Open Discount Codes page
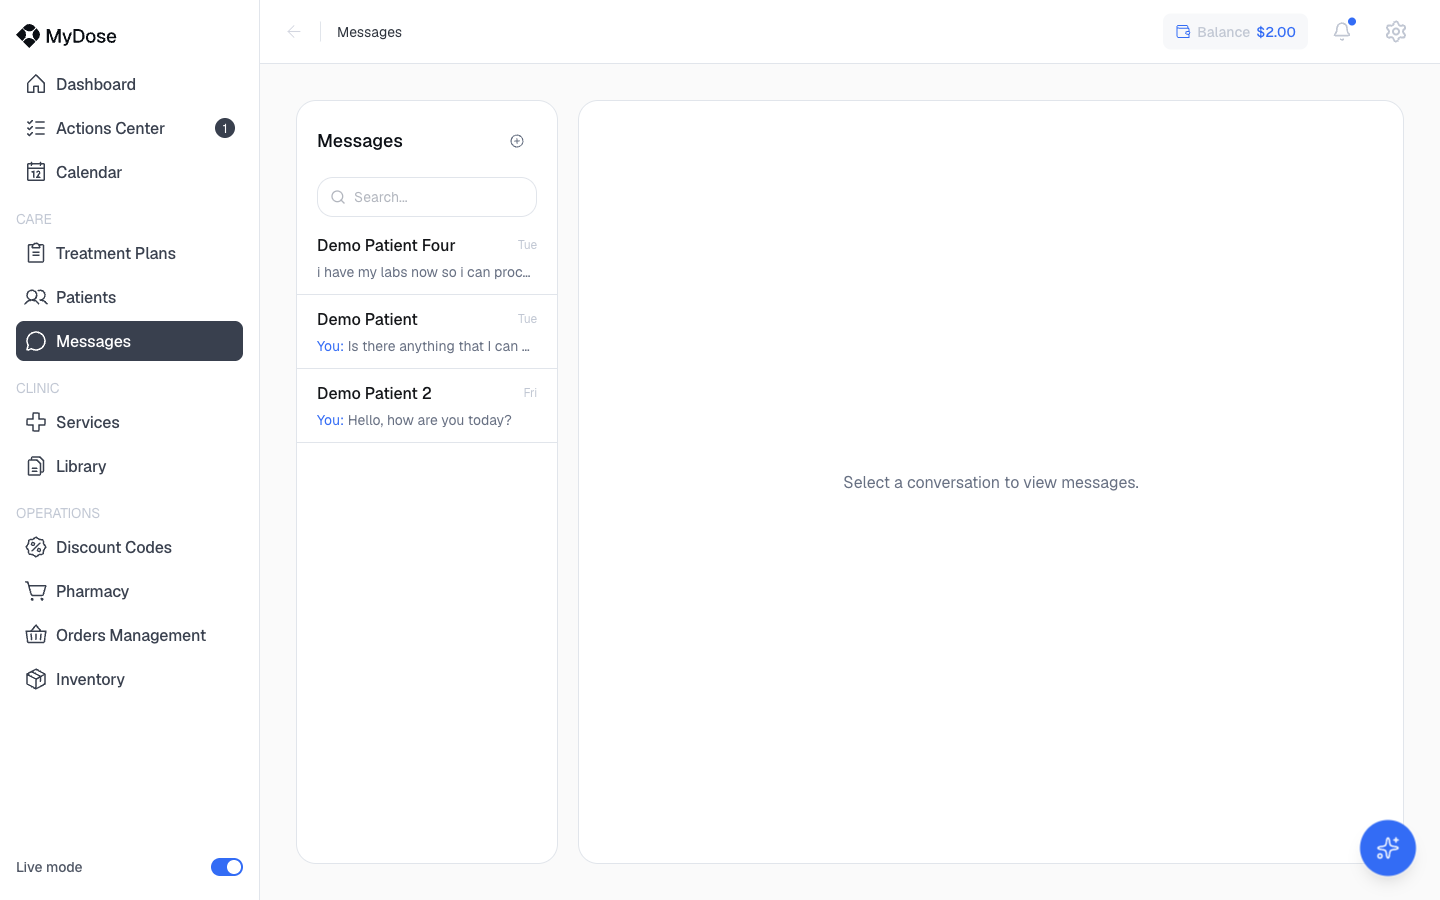 tap(129, 547)
